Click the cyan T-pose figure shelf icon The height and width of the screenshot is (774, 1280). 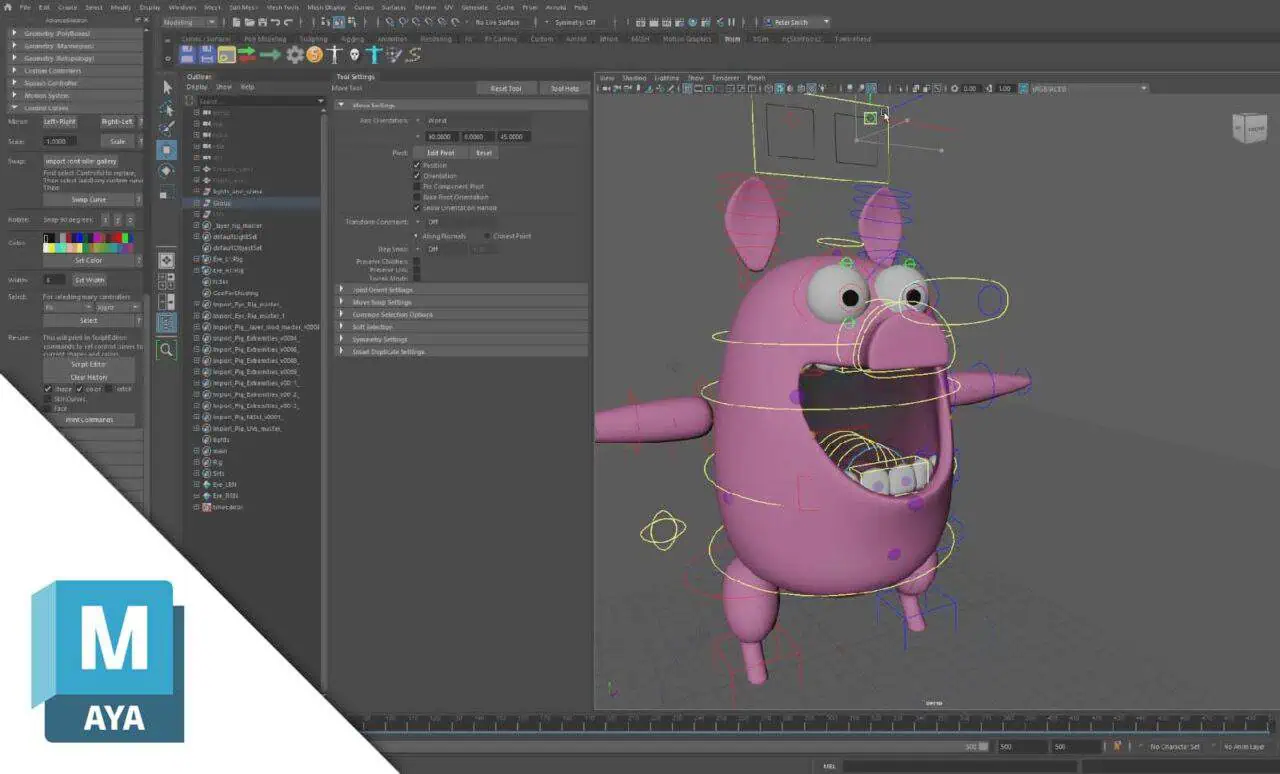[374, 54]
